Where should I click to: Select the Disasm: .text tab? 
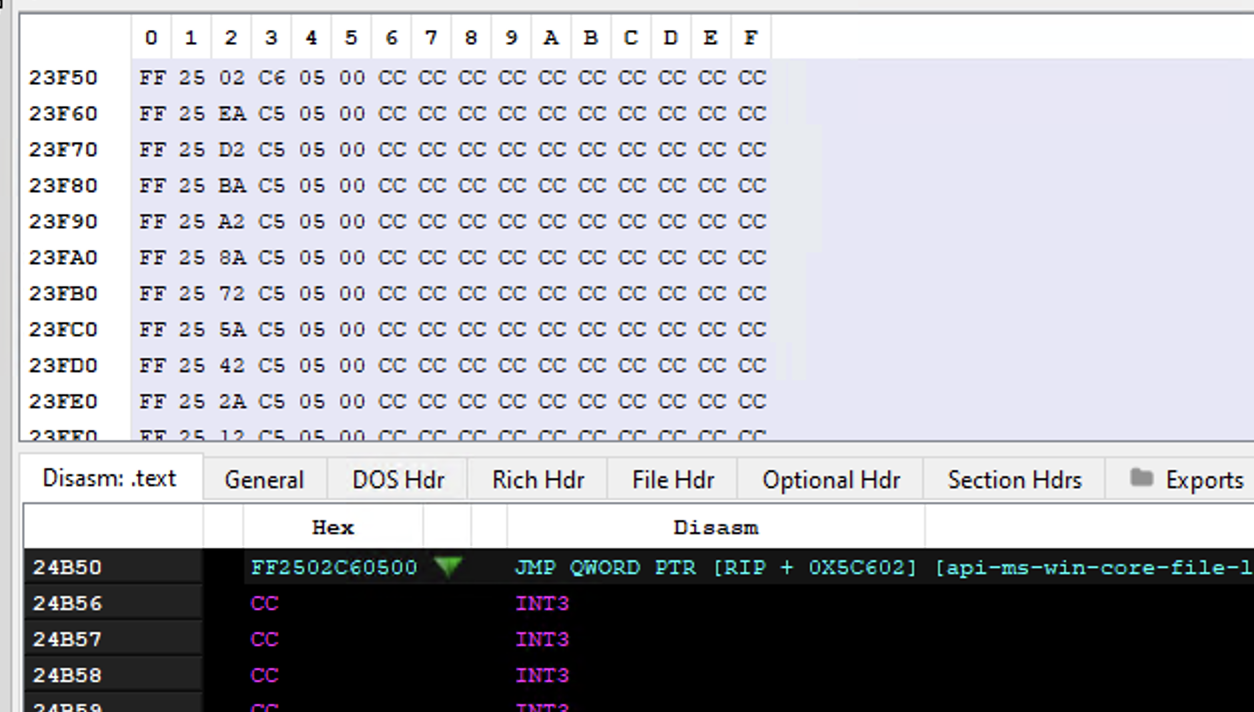110,478
